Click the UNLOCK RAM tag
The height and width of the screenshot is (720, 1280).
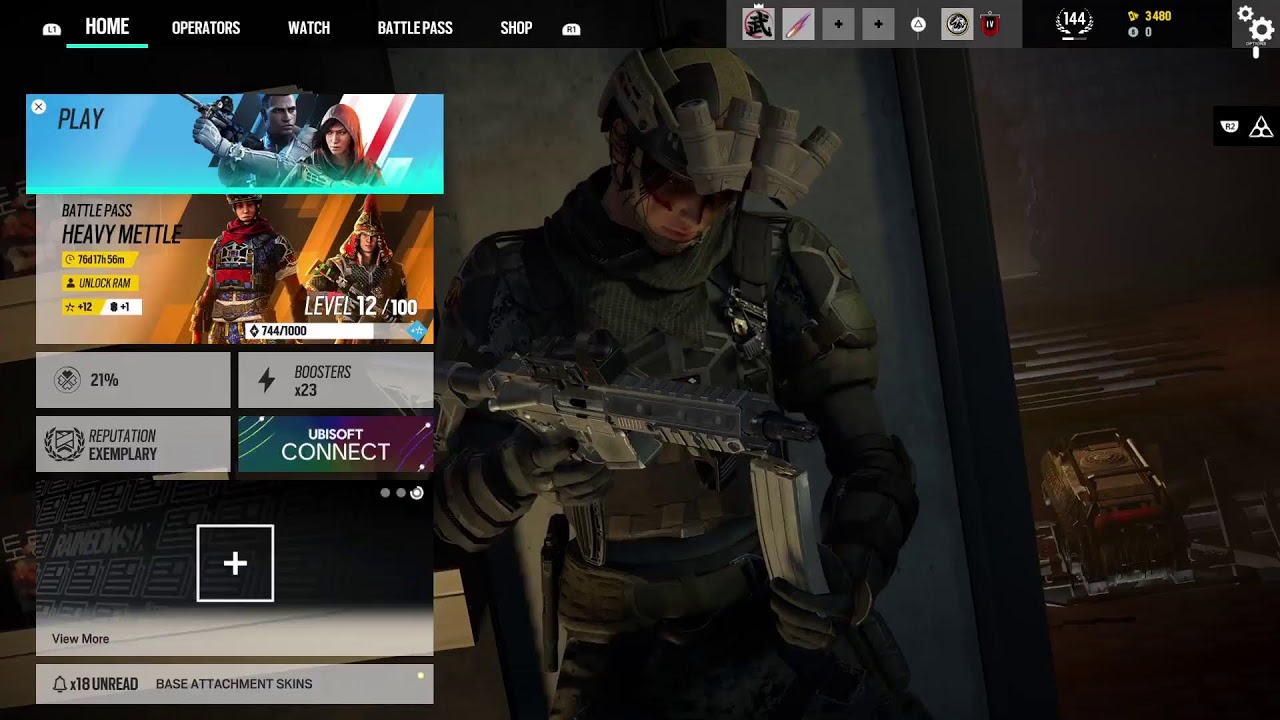click(99, 283)
